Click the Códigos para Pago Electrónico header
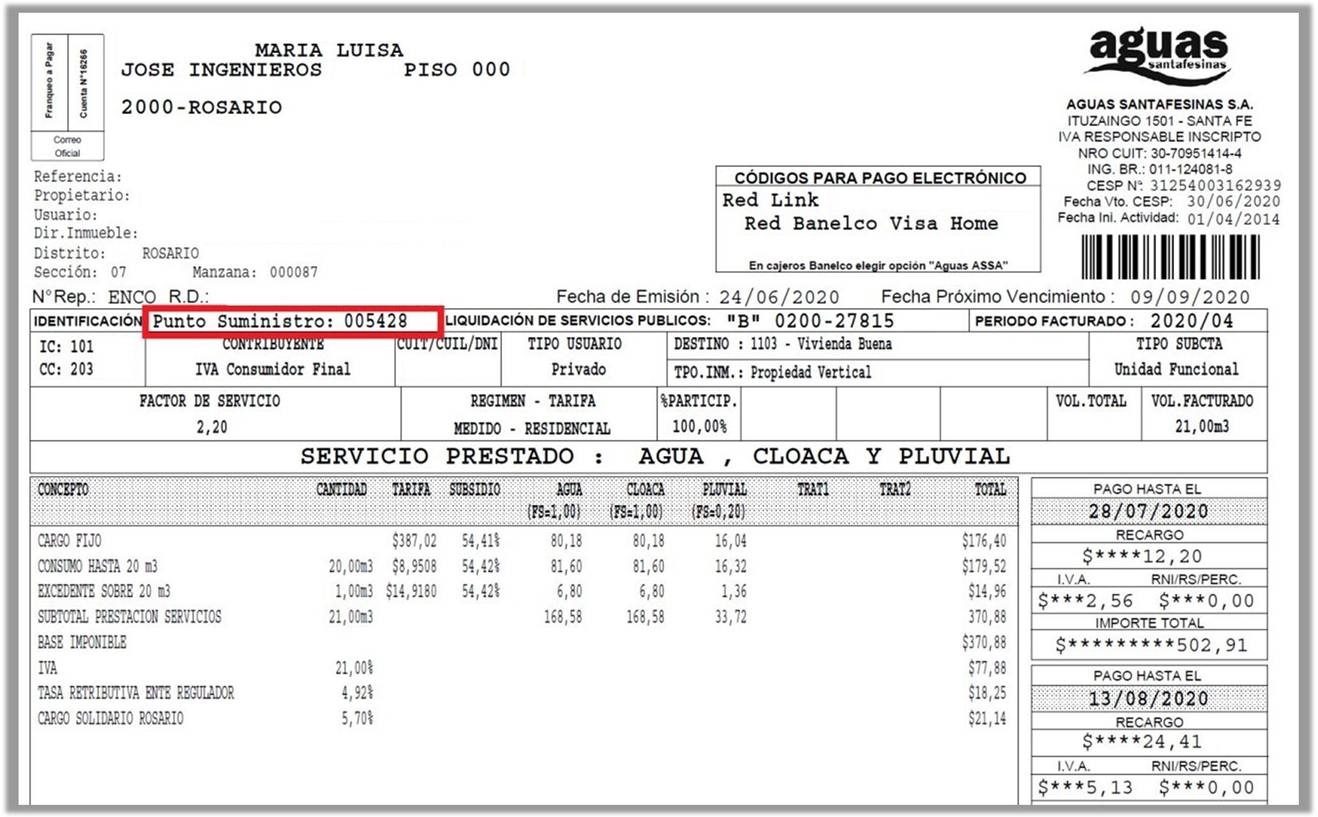This screenshot has height=817, width=1318. tap(880, 178)
